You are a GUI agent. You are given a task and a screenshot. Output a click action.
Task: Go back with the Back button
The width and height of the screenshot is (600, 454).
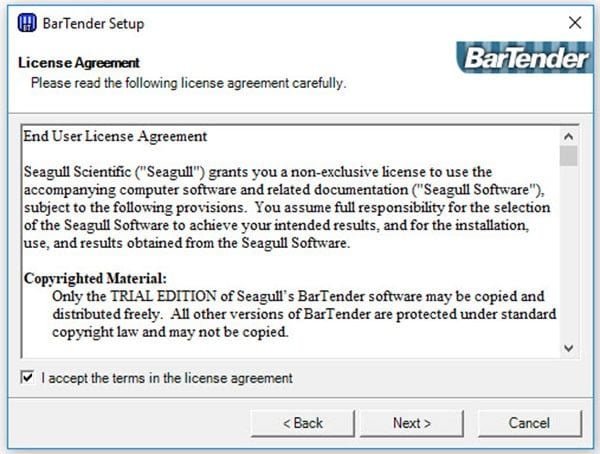pos(302,423)
